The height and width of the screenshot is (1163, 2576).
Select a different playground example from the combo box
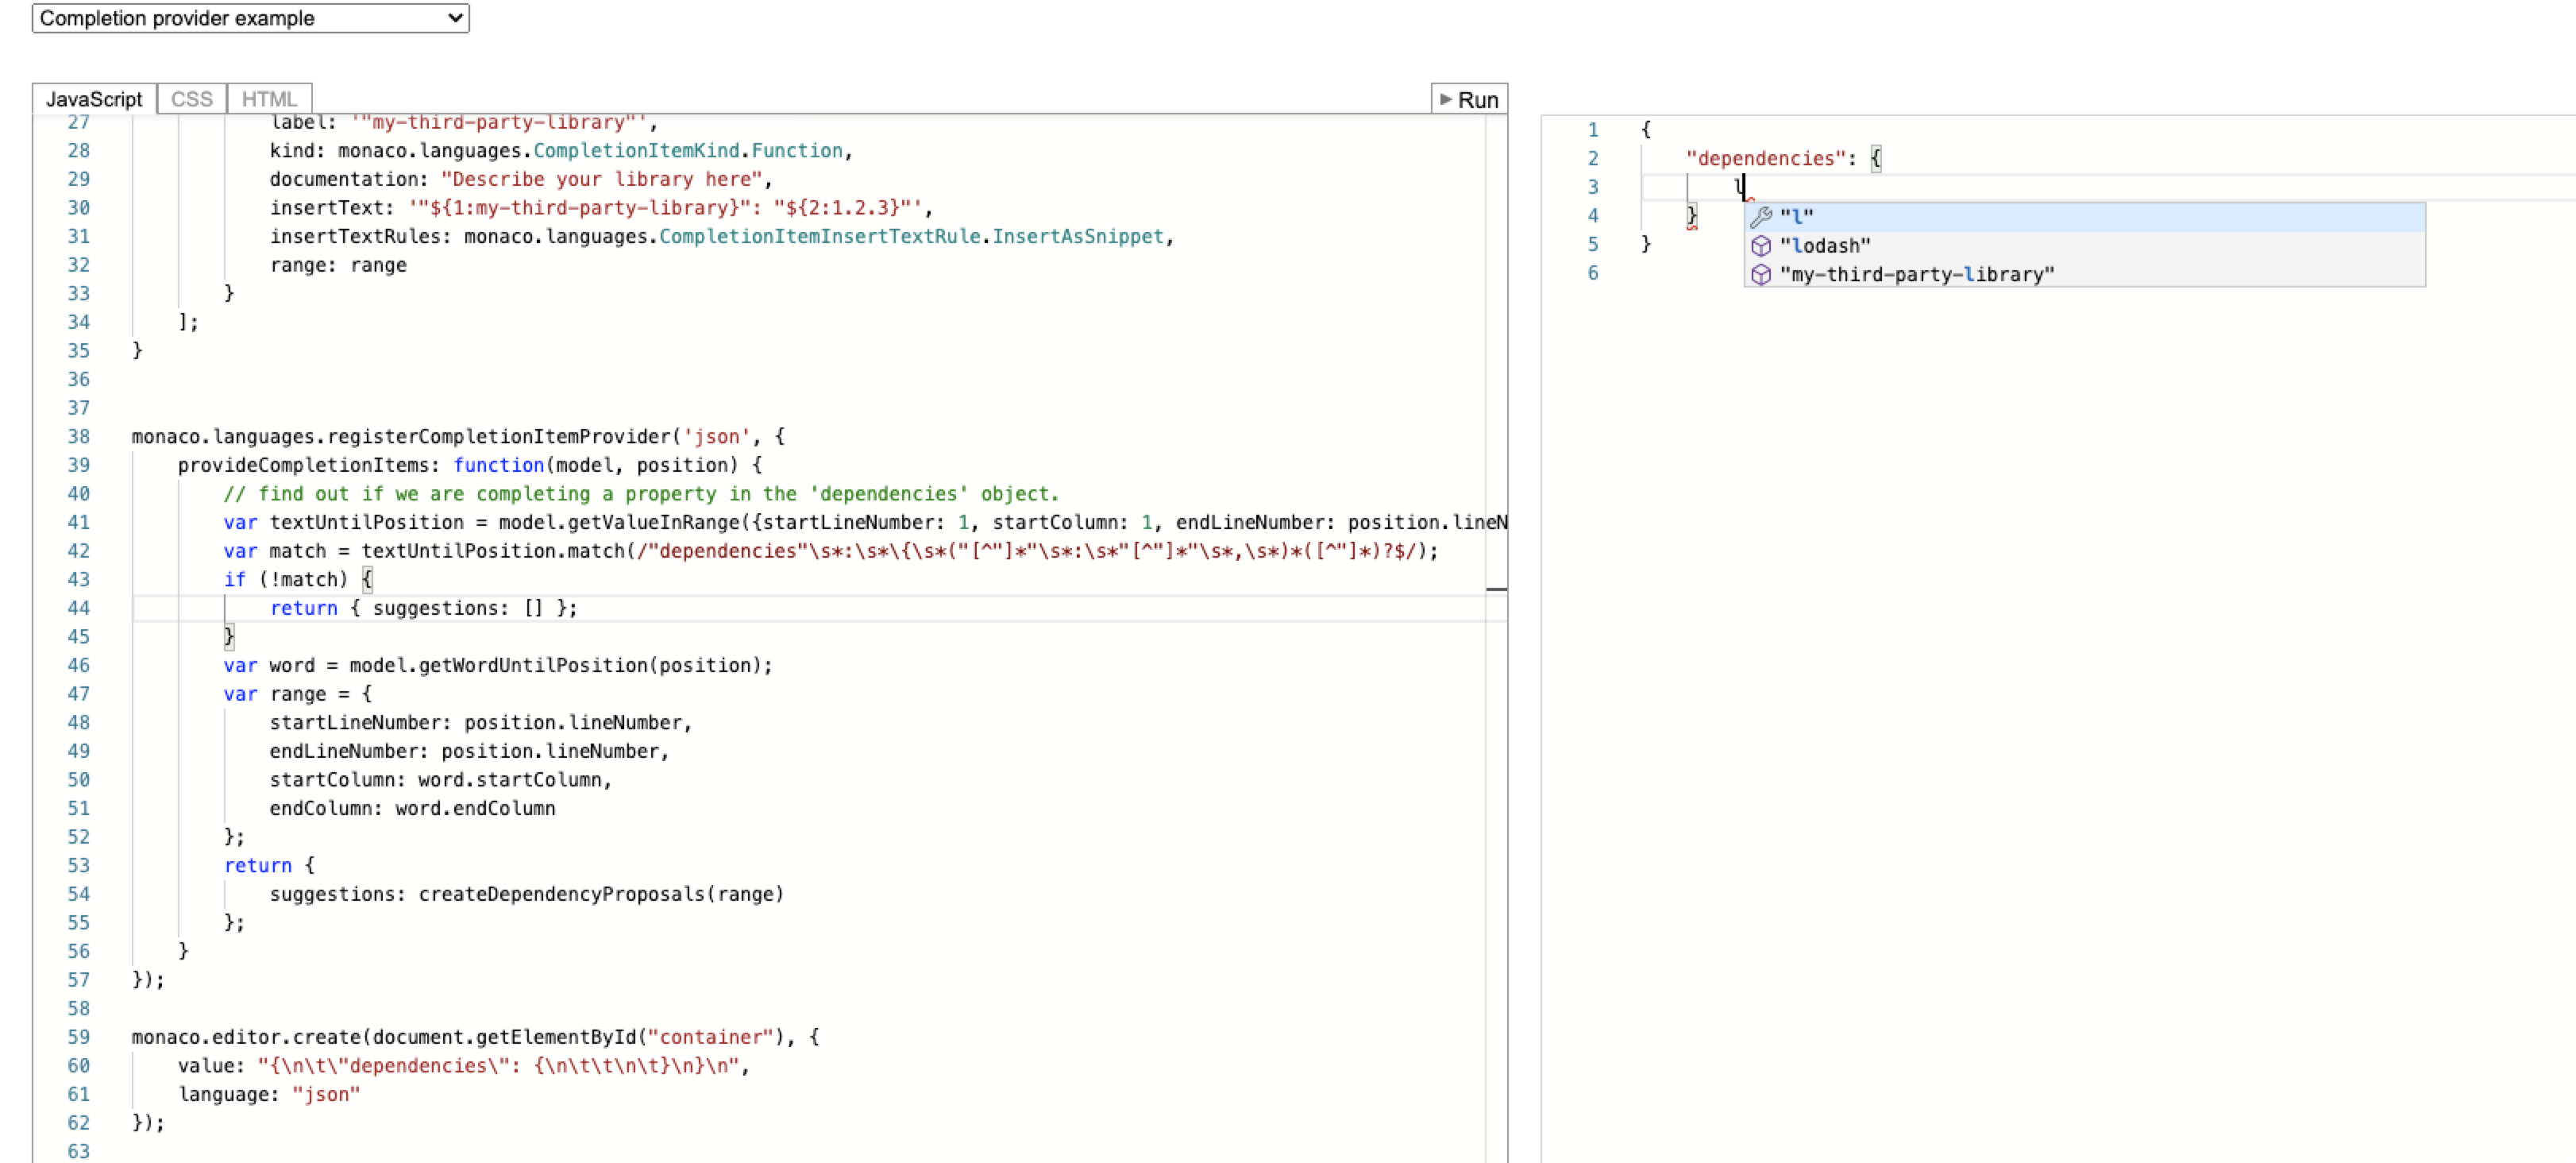click(249, 17)
